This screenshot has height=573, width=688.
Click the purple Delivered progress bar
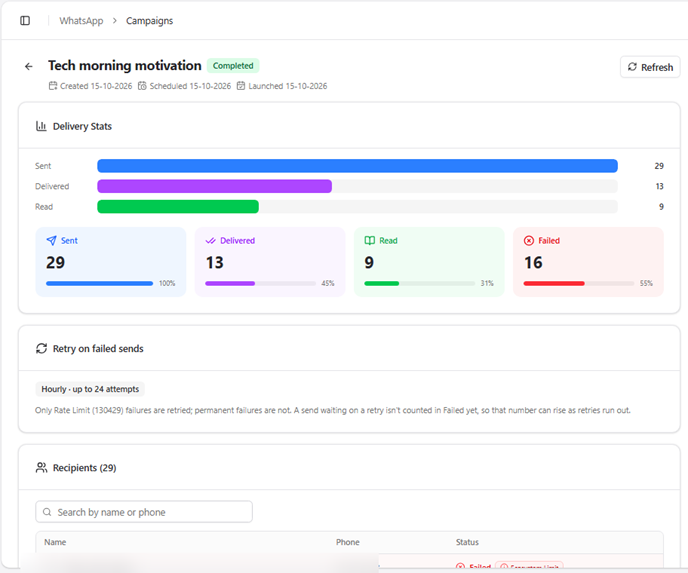[215, 186]
